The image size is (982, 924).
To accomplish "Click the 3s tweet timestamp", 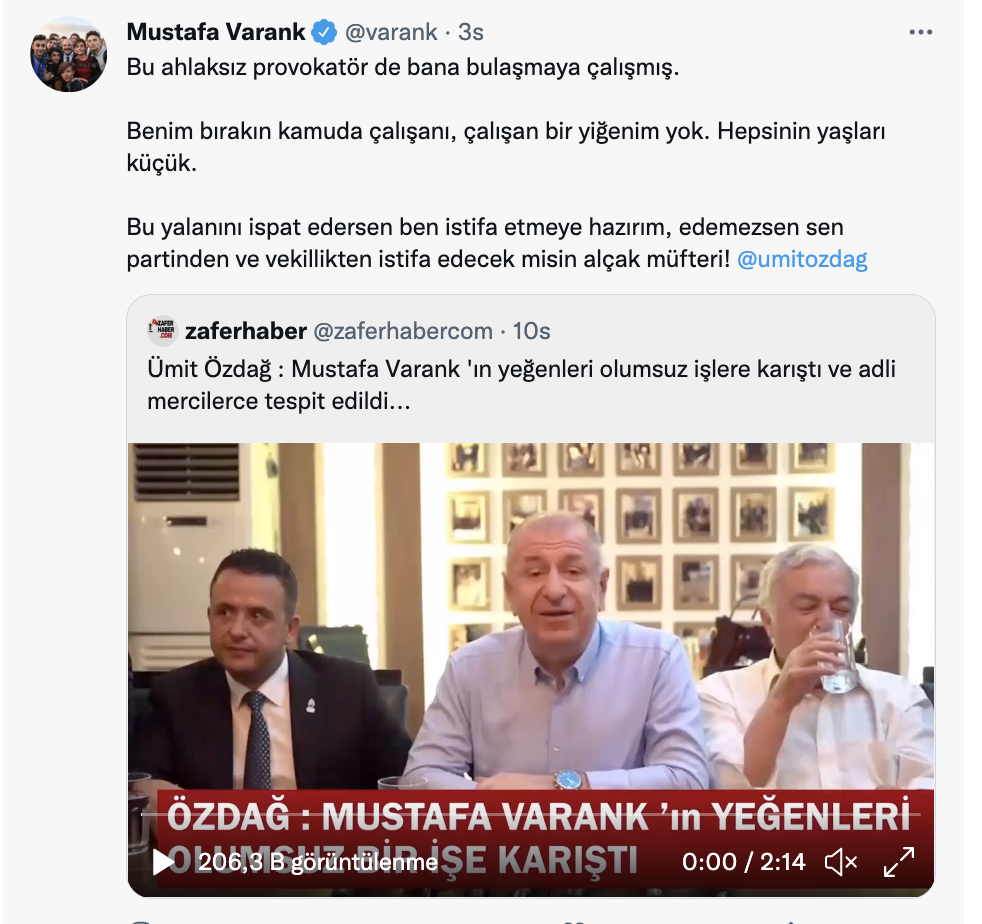I will [470, 32].
